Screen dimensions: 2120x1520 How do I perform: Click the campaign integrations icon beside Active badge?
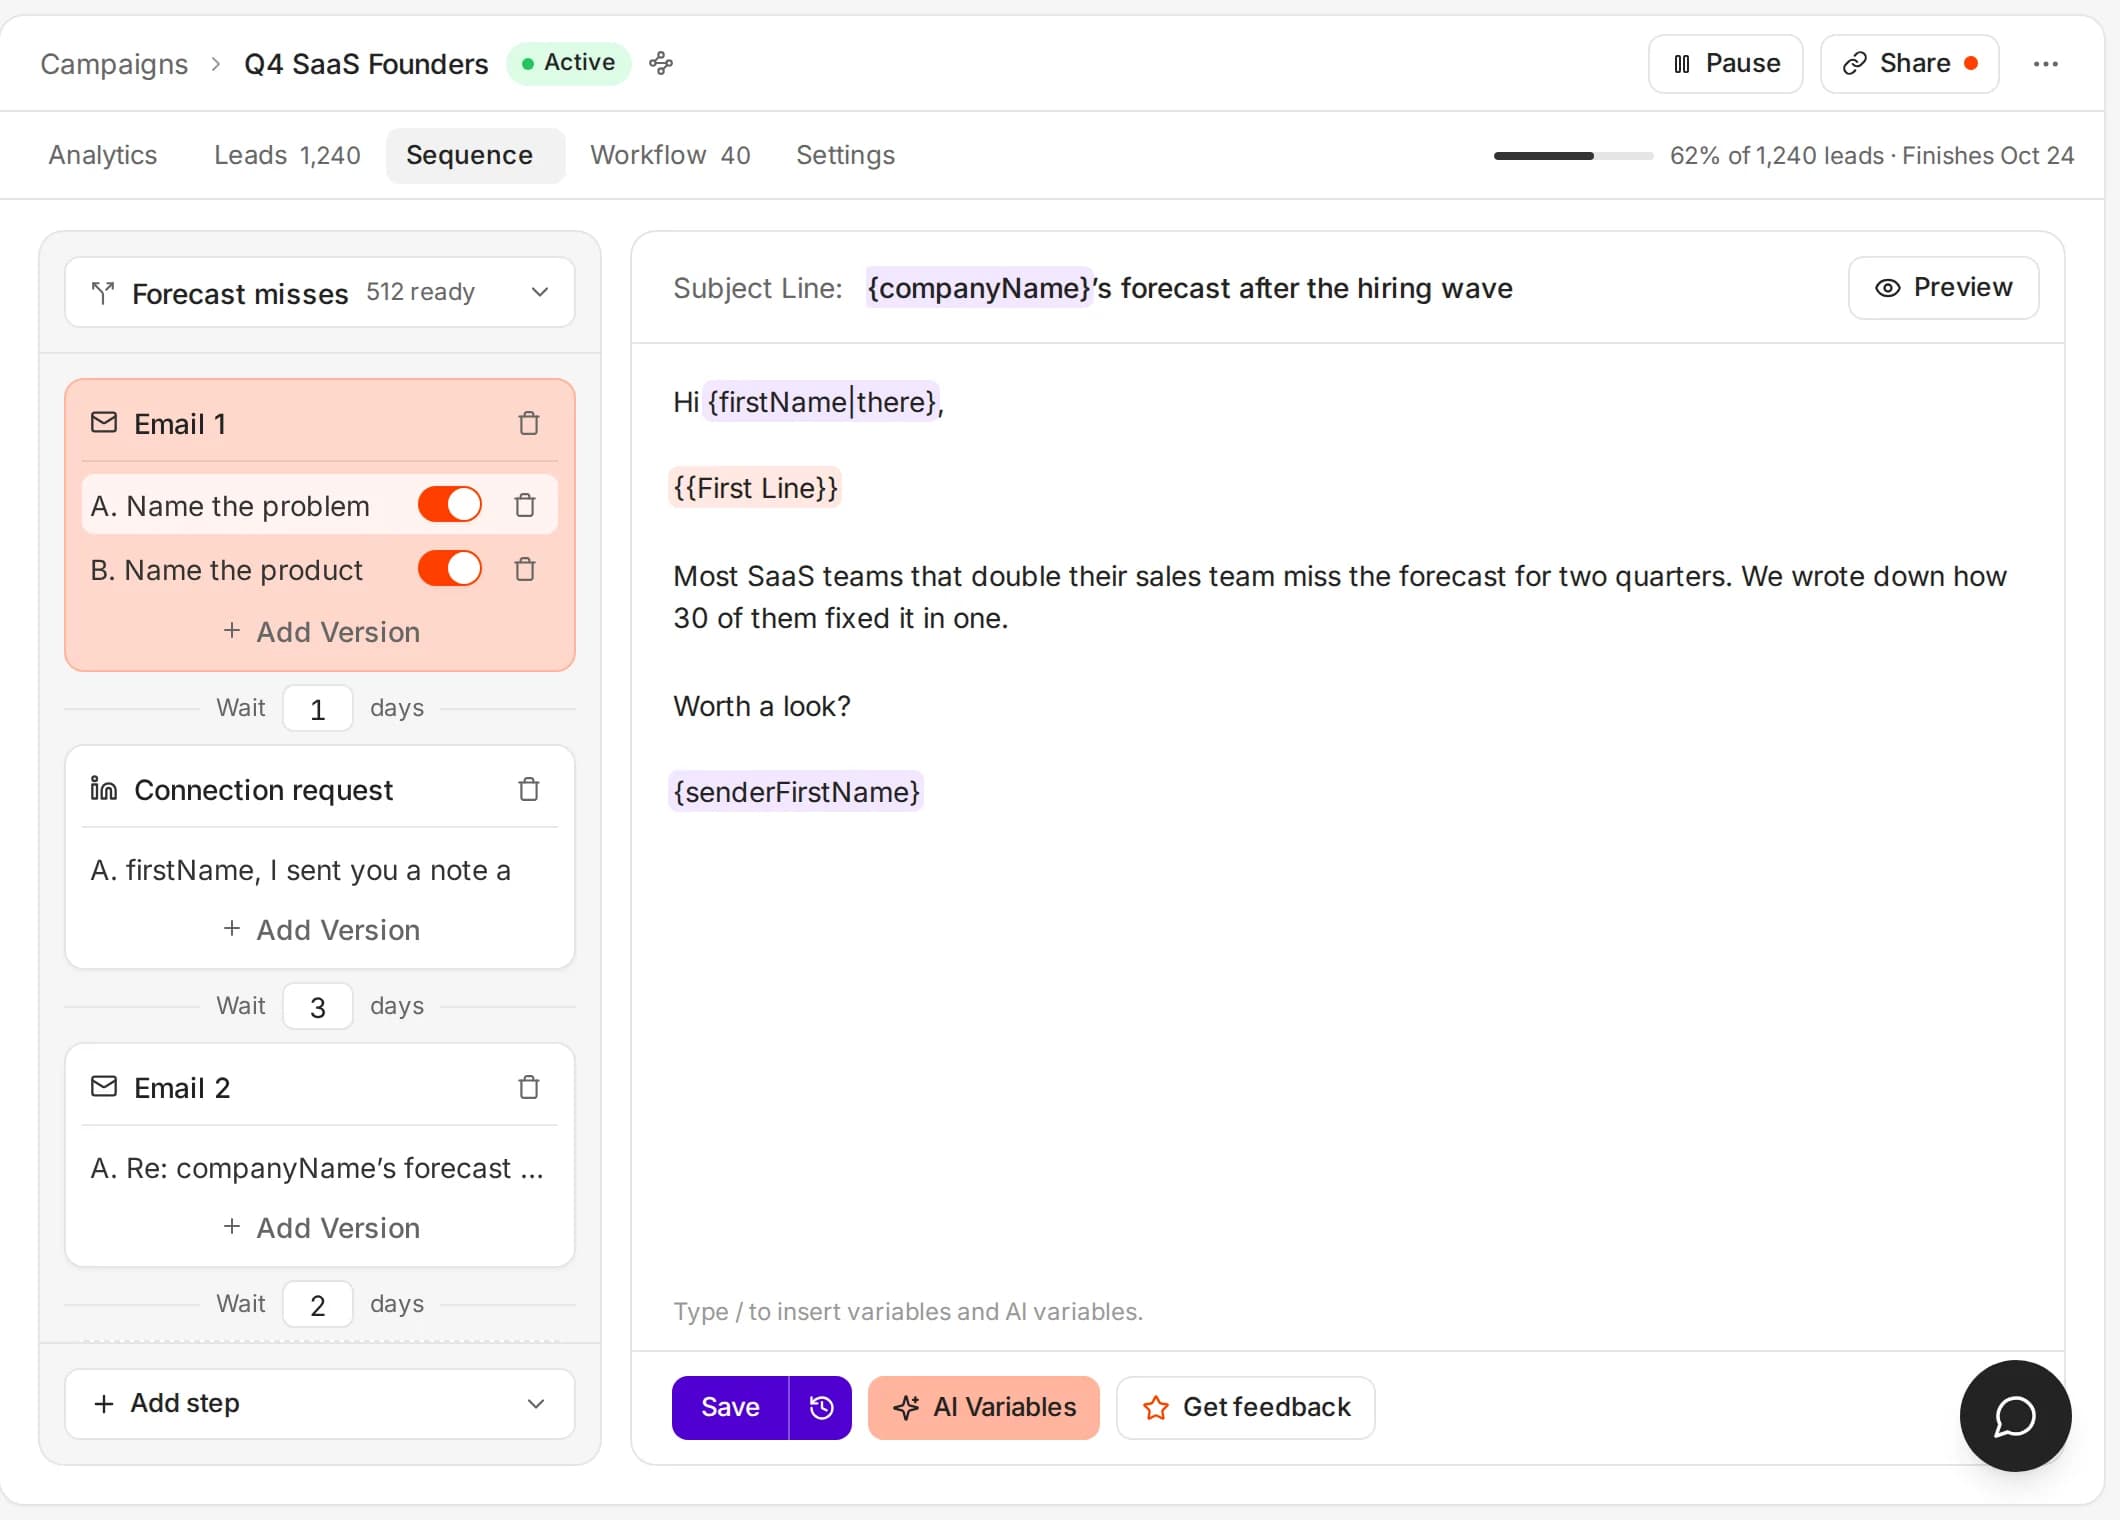point(661,63)
